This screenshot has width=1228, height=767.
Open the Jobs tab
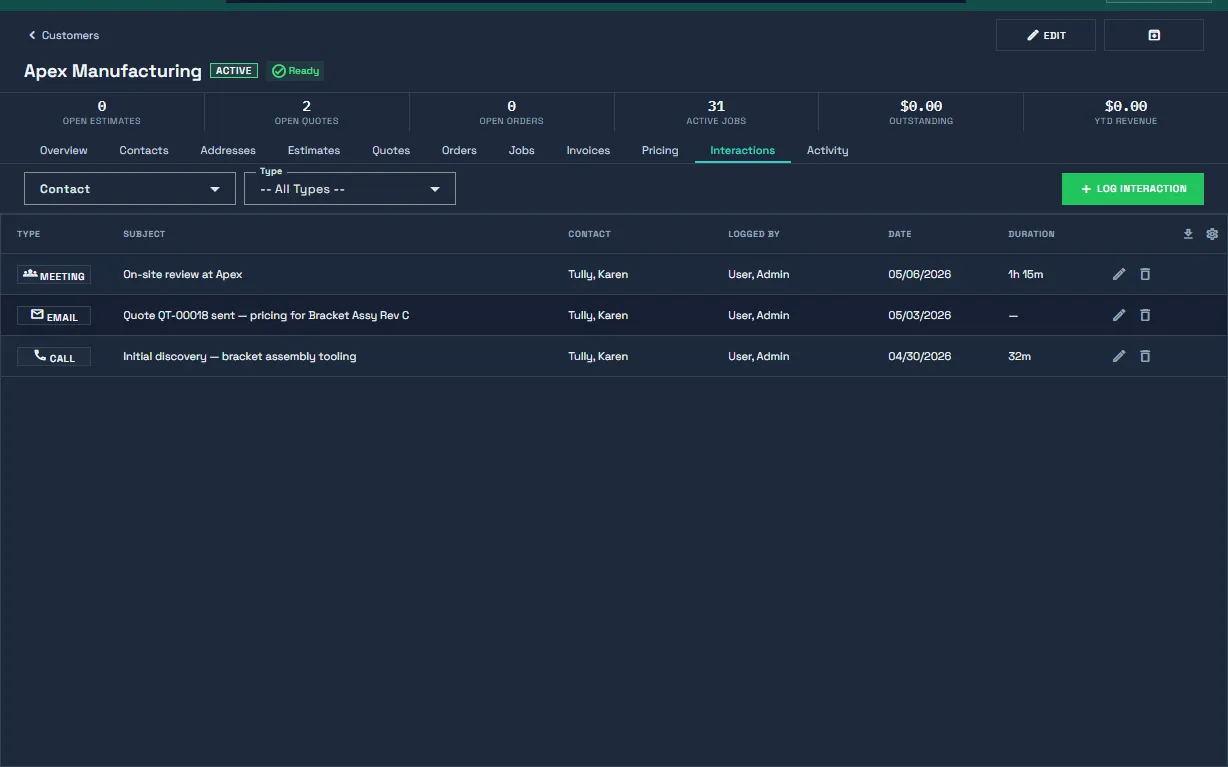tap(522, 150)
